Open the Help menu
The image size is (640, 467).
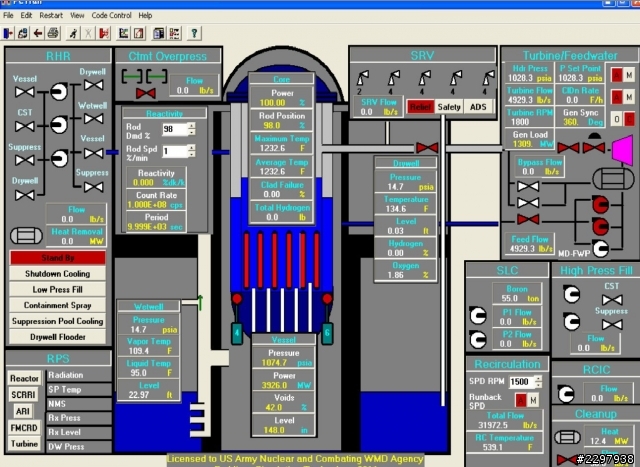[x=145, y=16]
